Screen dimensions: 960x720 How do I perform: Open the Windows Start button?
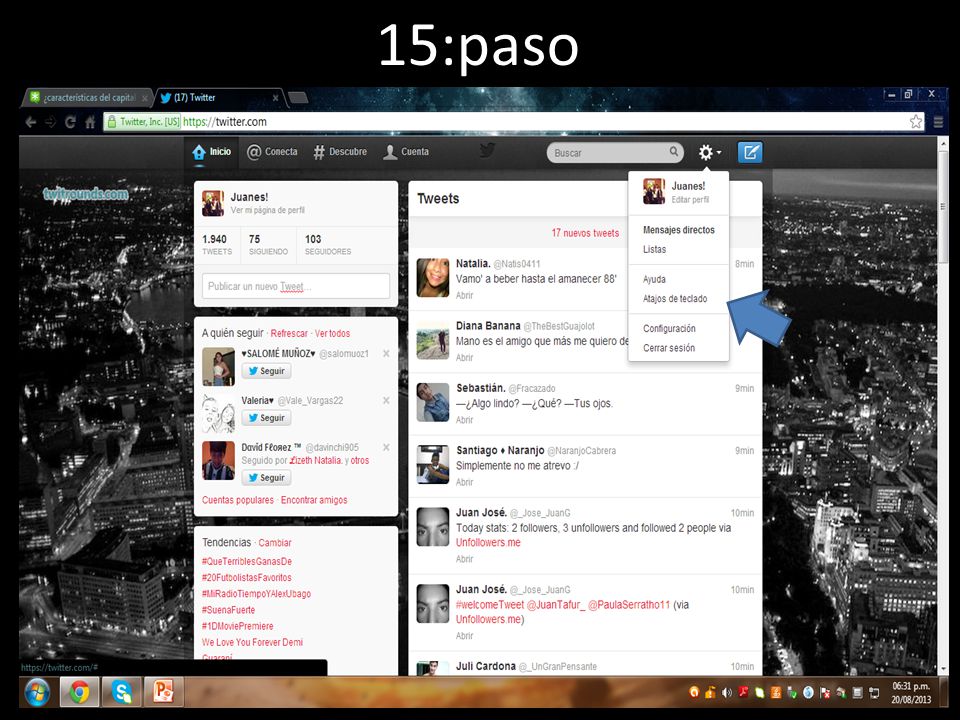click(37, 692)
